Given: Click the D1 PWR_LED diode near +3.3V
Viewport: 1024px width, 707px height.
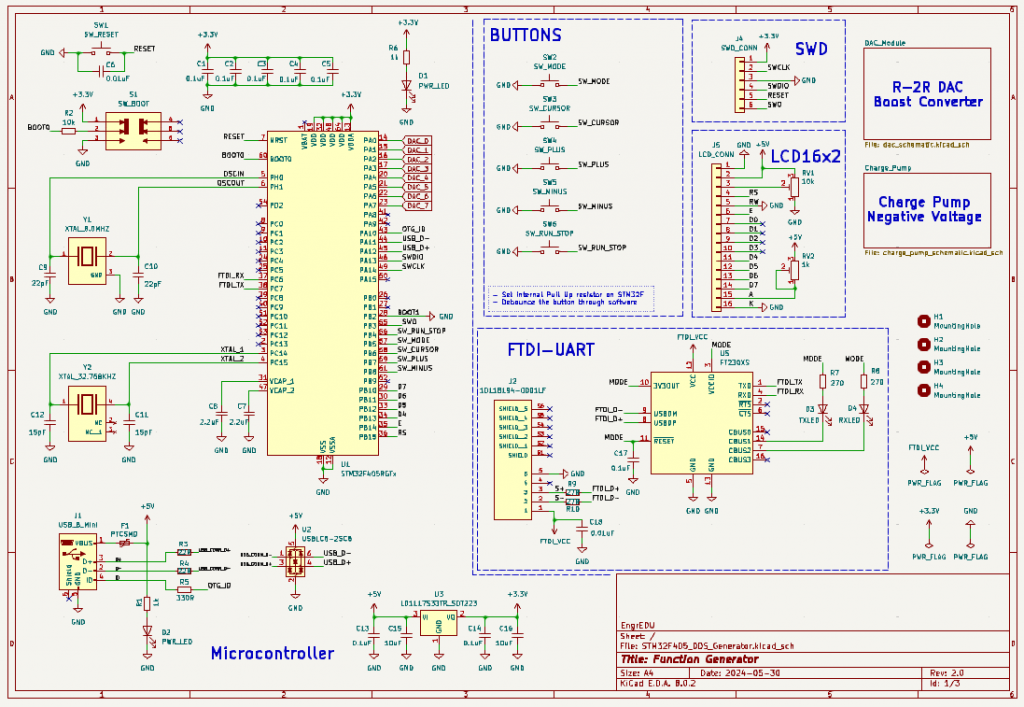Looking at the screenshot, I should coord(407,86).
